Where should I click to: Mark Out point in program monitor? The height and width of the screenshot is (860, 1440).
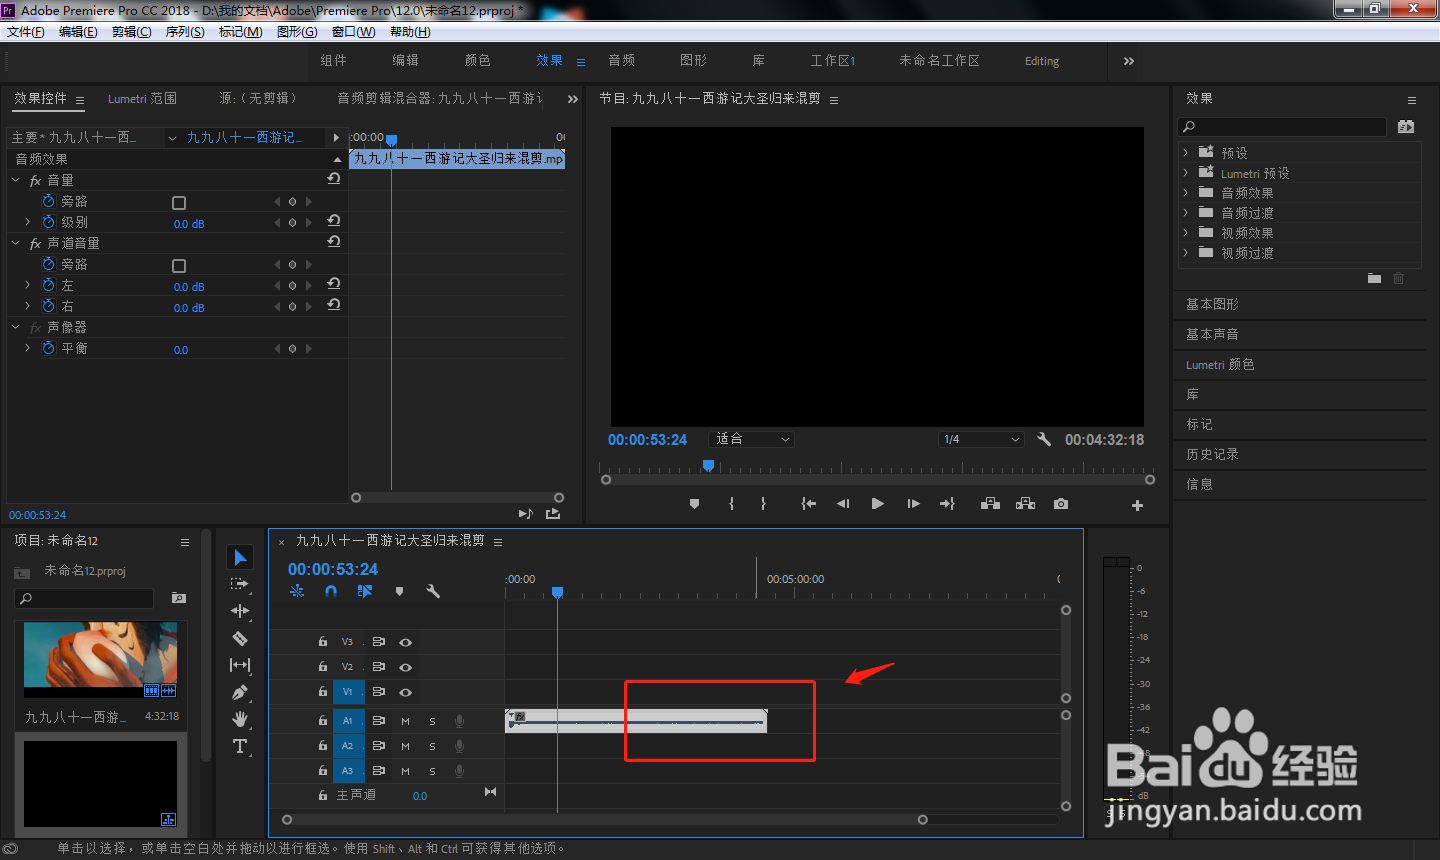pos(763,504)
